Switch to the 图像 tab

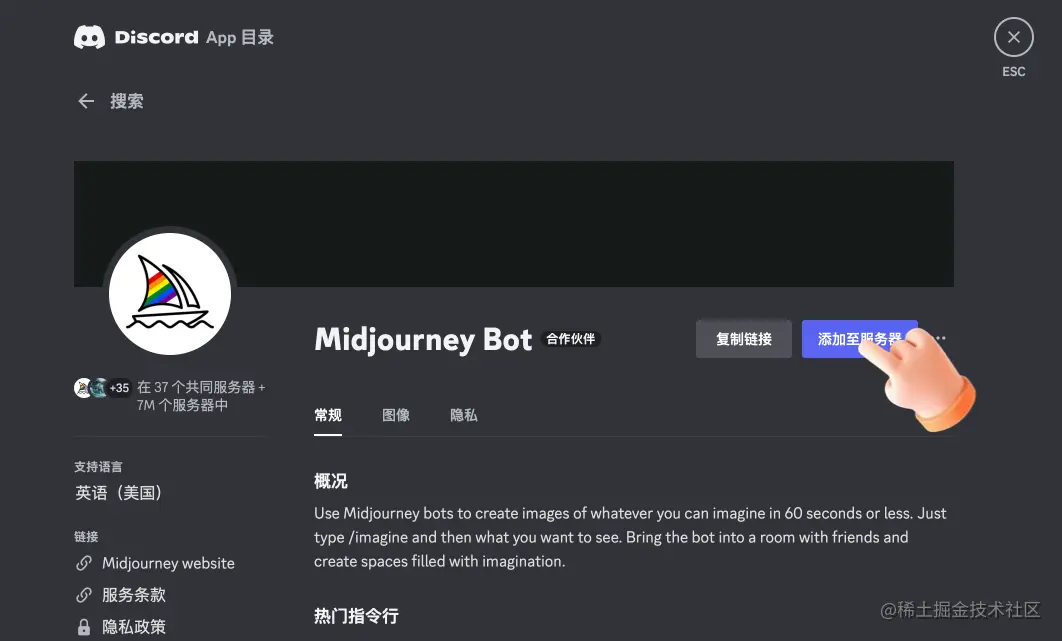point(396,415)
